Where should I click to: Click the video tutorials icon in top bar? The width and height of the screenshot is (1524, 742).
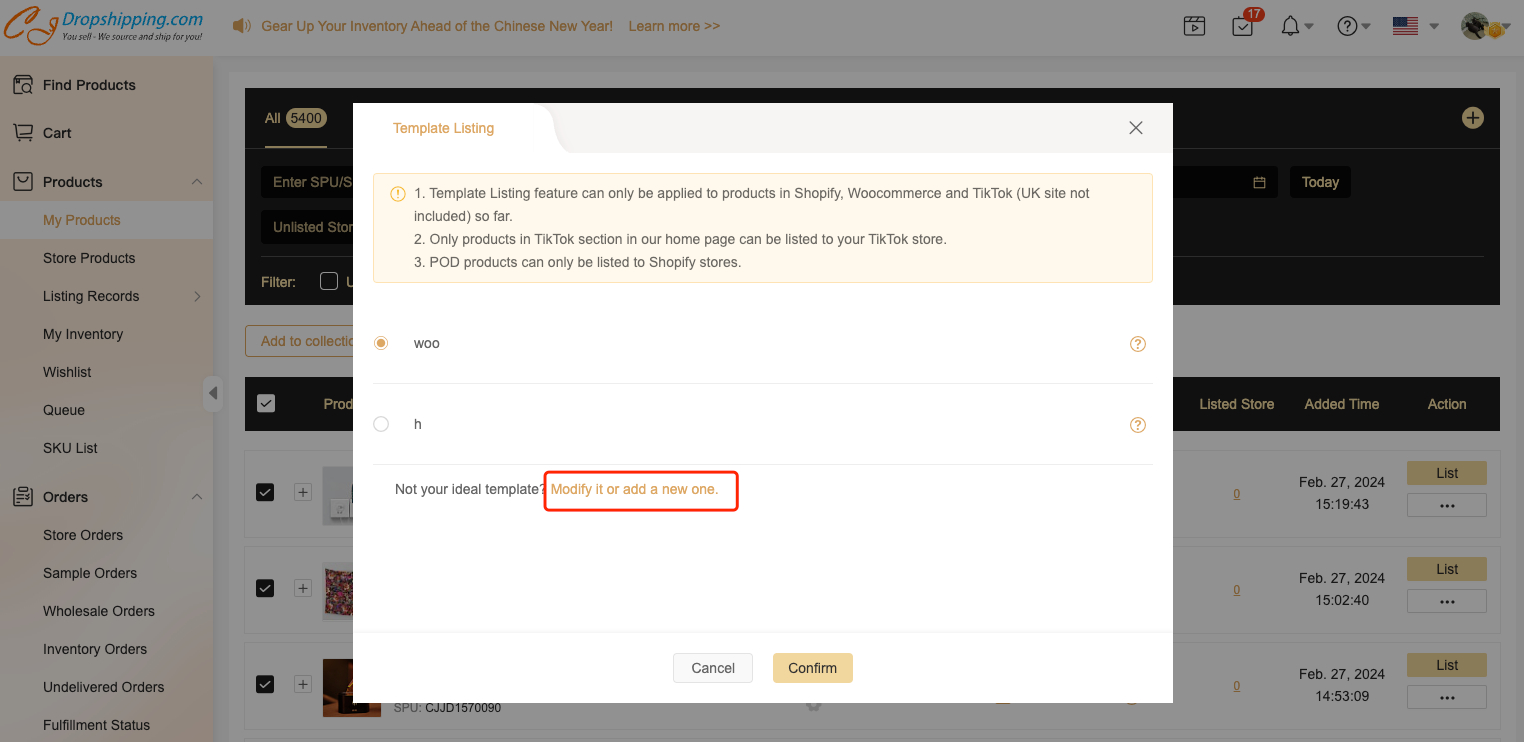pos(1194,25)
